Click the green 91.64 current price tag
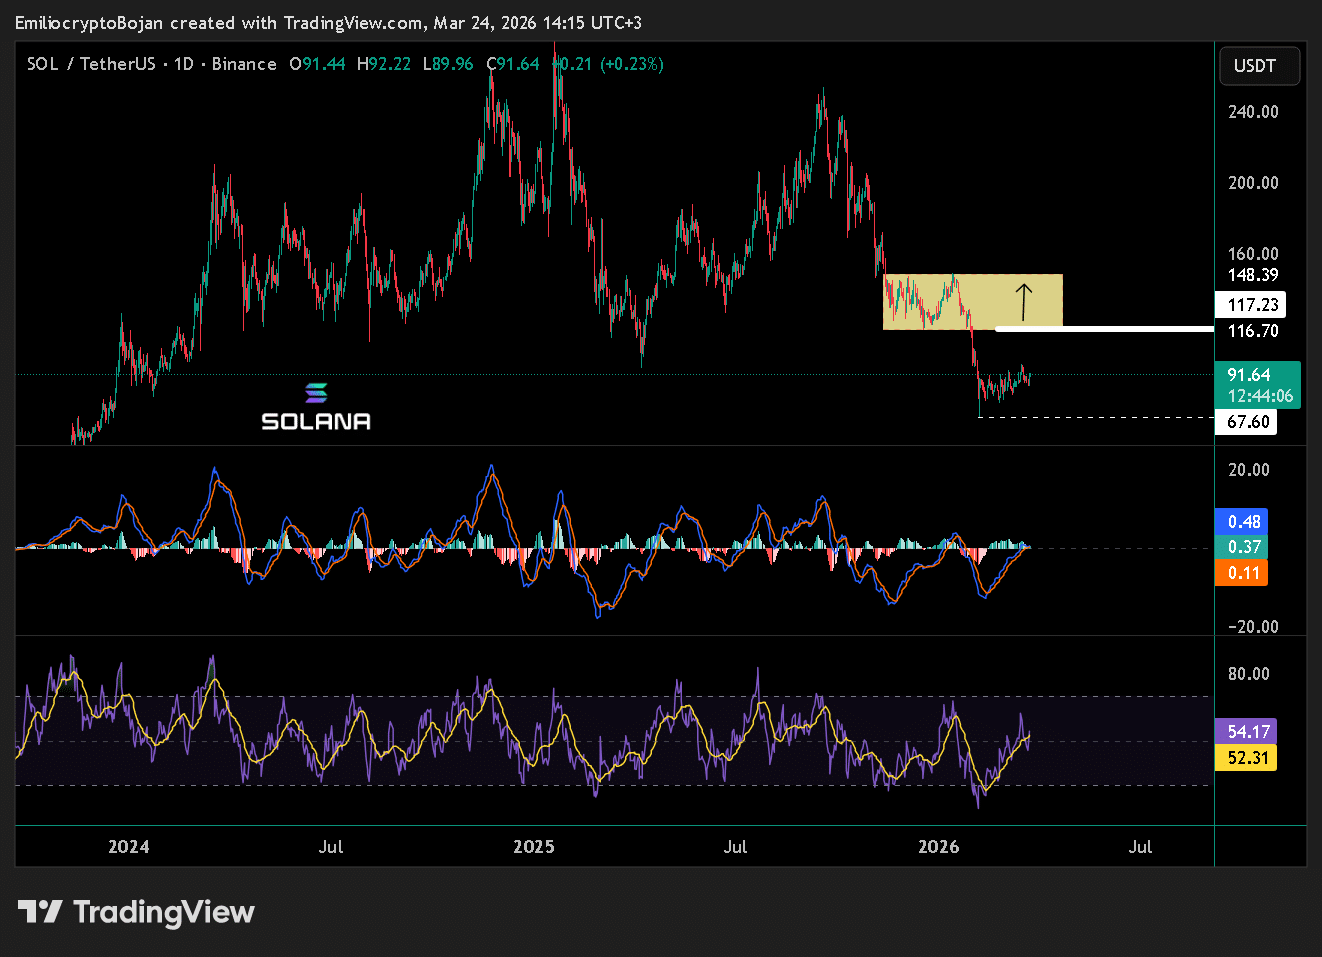 click(x=1257, y=385)
